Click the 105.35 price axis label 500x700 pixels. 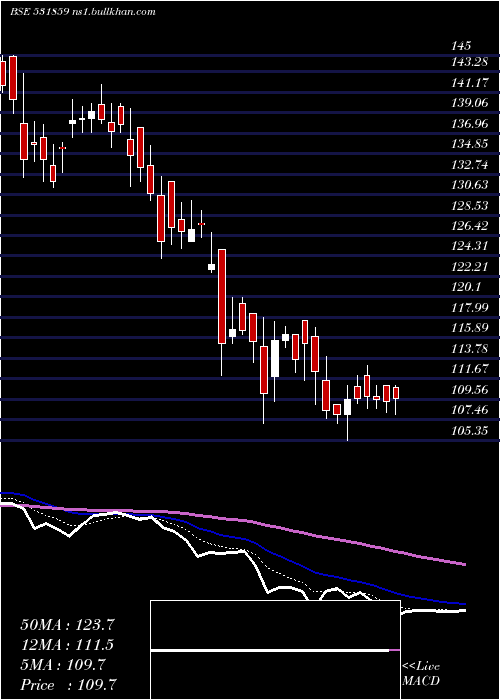tap(470, 431)
